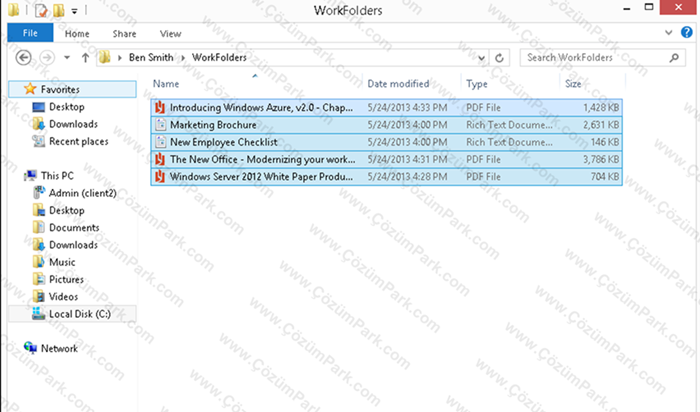Select the Windows Server 2012 PDF icon
The image size is (700, 412).
pos(160,177)
